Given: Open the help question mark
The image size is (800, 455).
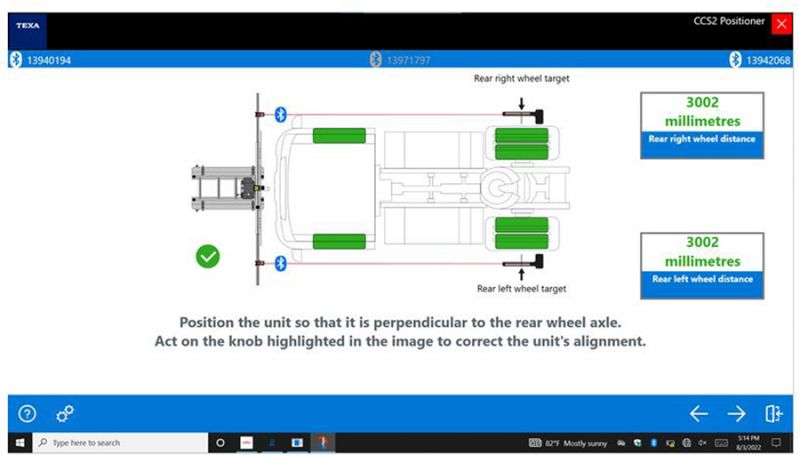Looking at the screenshot, I should coord(27,413).
